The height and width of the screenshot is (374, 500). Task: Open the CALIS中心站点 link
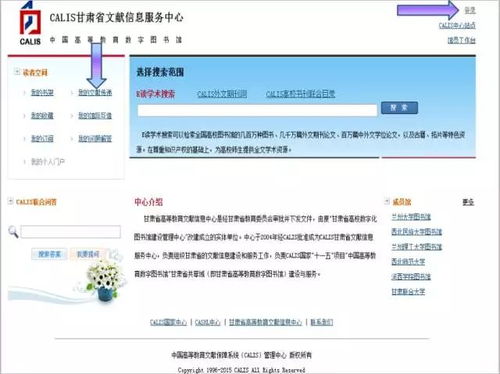457,25
